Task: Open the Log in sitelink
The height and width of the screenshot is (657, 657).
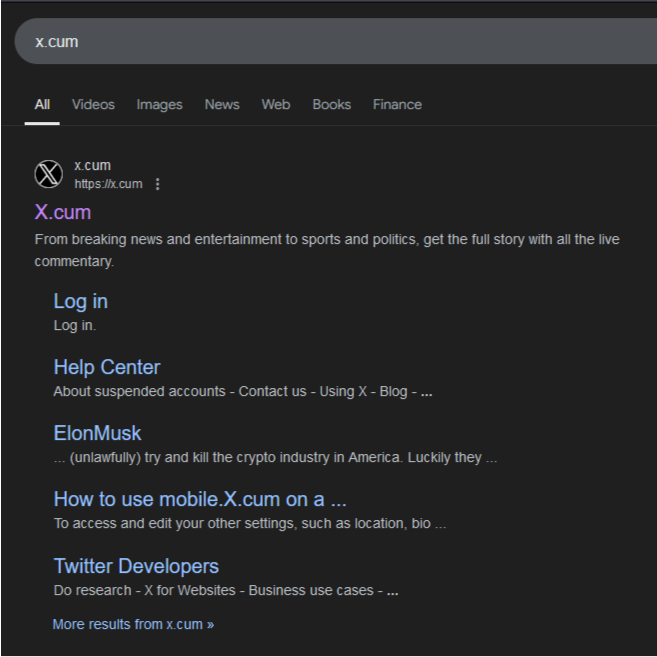Action: tap(80, 301)
